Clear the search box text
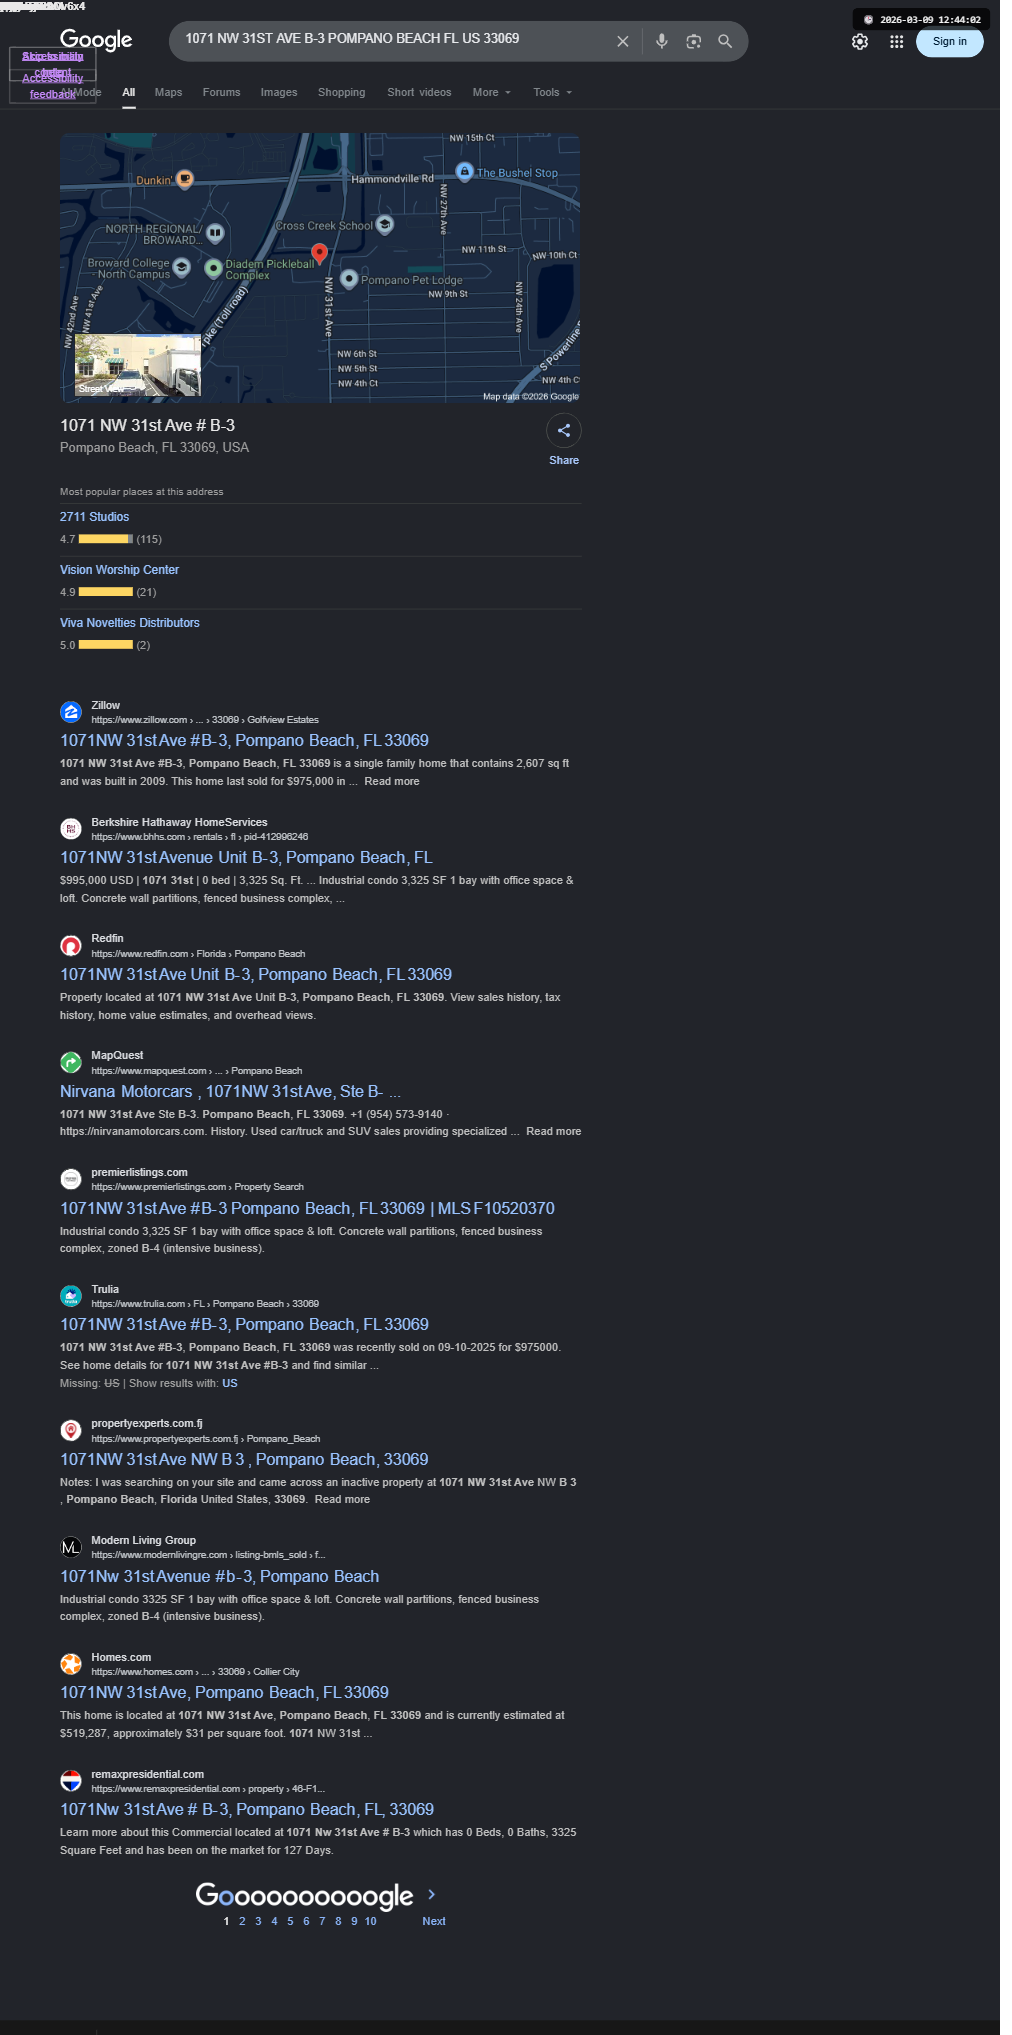Image resolution: width=1012 pixels, height=2035 pixels. [622, 41]
